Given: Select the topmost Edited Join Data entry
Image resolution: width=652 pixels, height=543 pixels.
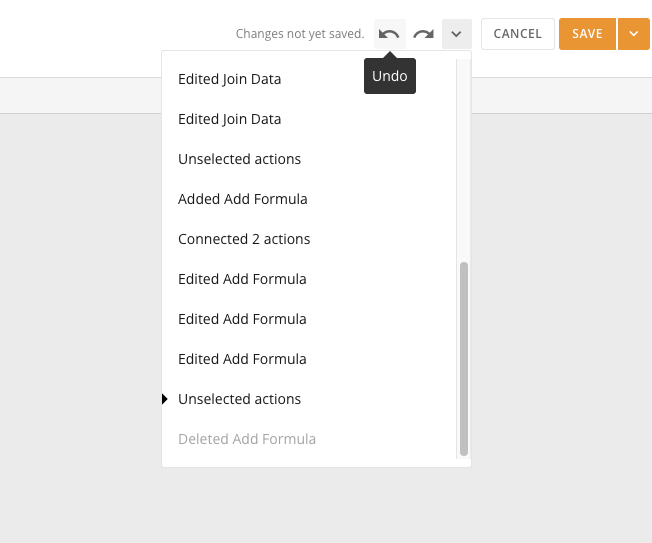Looking at the screenshot, I should 229,79.
